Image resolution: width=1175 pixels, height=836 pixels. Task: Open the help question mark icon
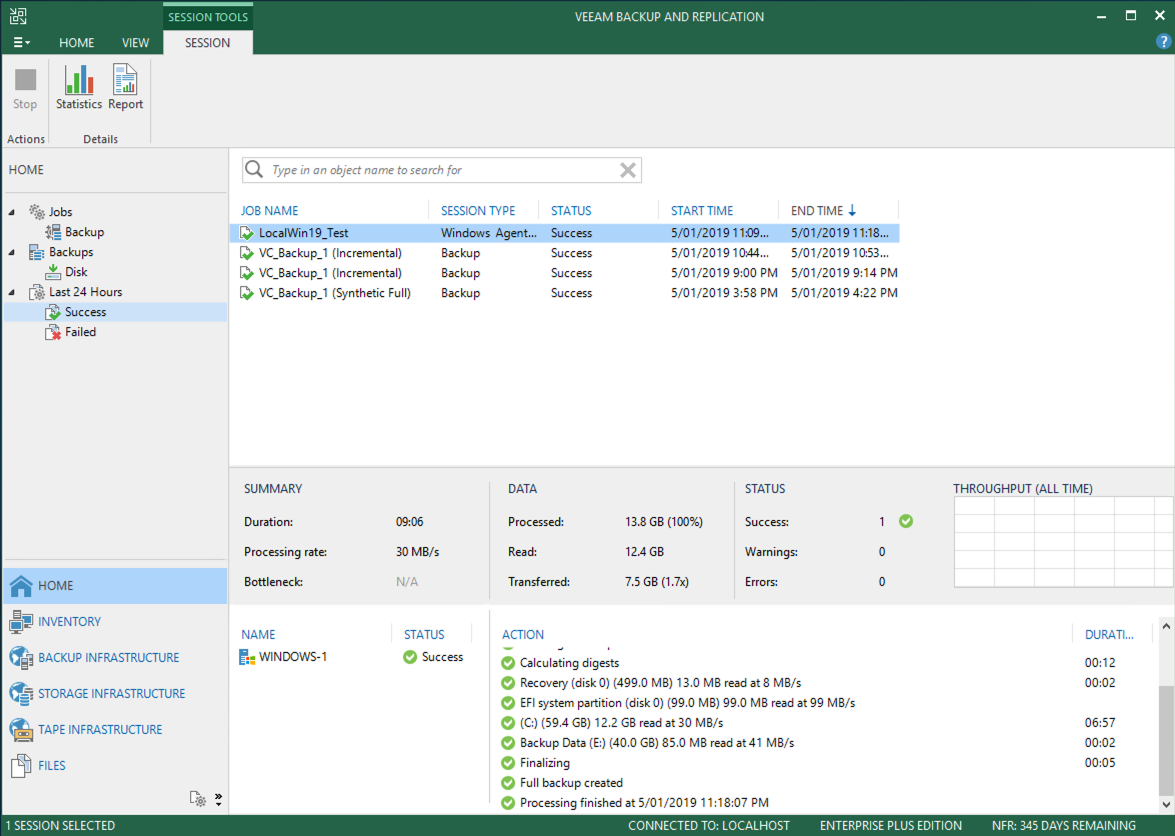pyautogui.click(x=1164, y=42)
